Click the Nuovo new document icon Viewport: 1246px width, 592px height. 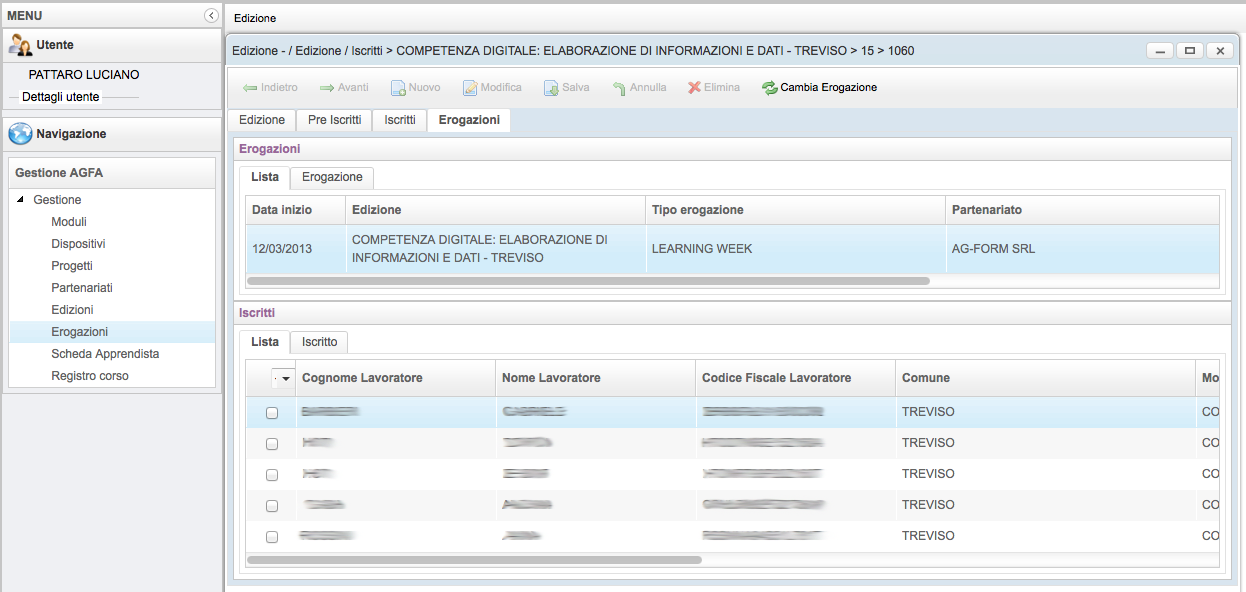coord(398,88)
